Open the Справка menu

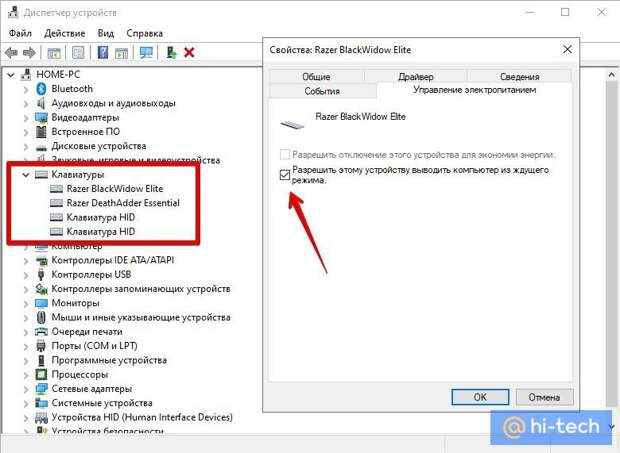pos(145,33)
